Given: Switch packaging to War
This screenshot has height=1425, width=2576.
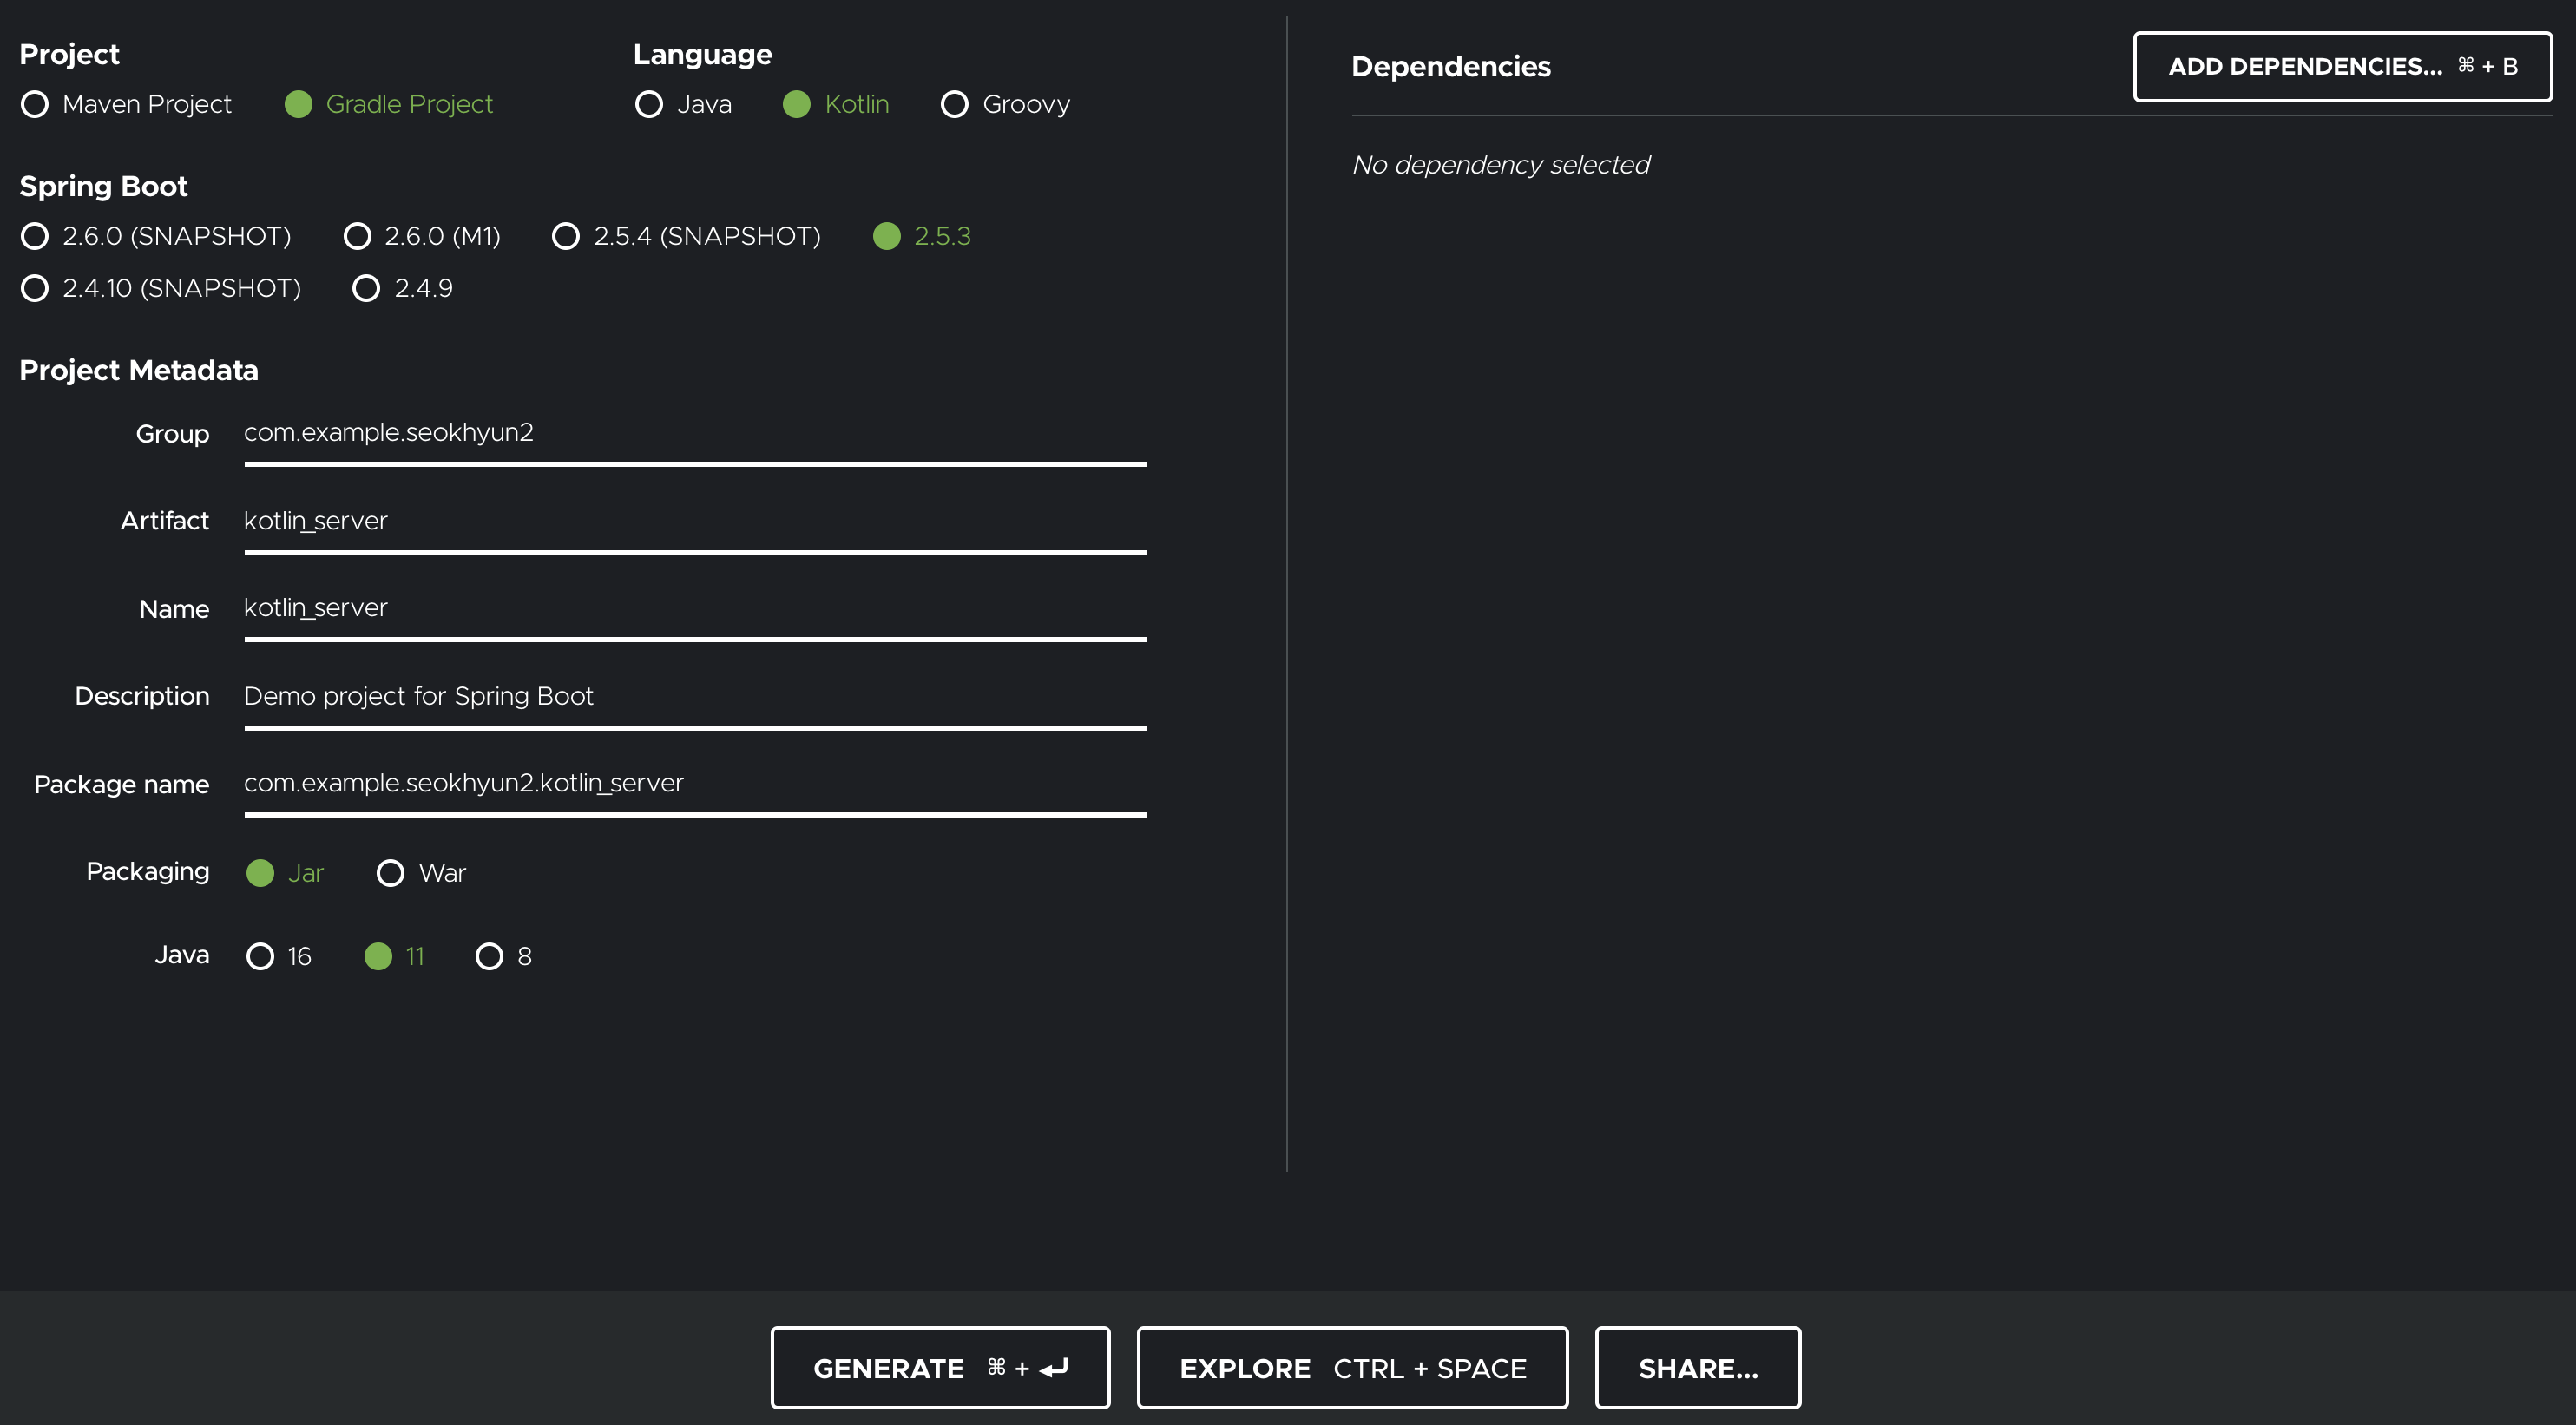Looking at the screenshot, I should coord(390,873).
